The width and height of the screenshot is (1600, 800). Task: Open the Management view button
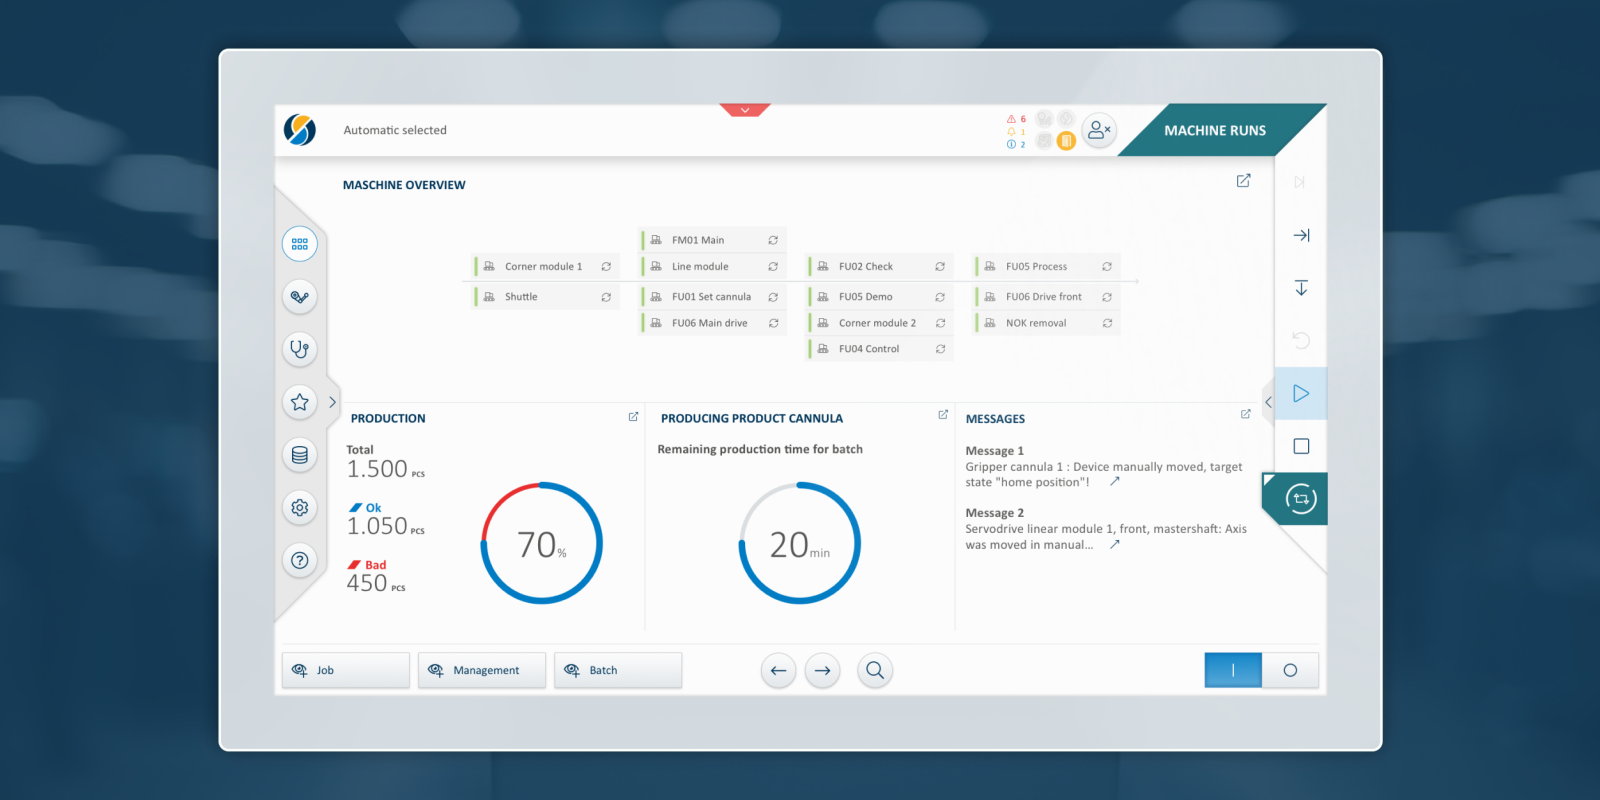[x=482, y=670]
